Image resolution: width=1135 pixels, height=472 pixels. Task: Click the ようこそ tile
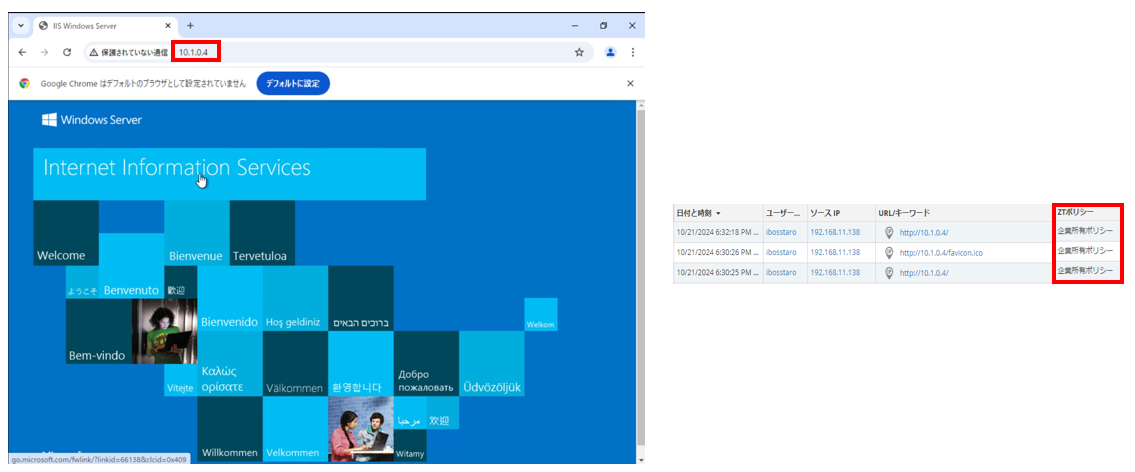click(x=82, y=282)
